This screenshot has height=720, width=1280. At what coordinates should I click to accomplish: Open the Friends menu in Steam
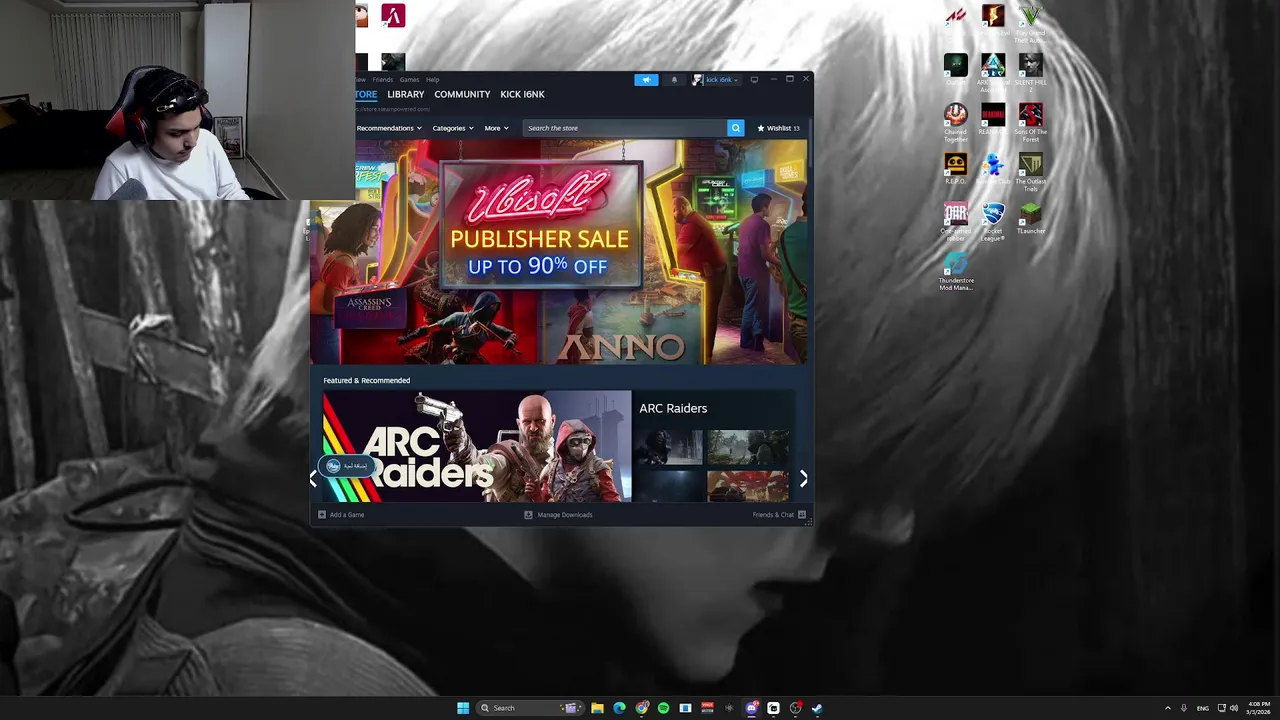point(382,80)
